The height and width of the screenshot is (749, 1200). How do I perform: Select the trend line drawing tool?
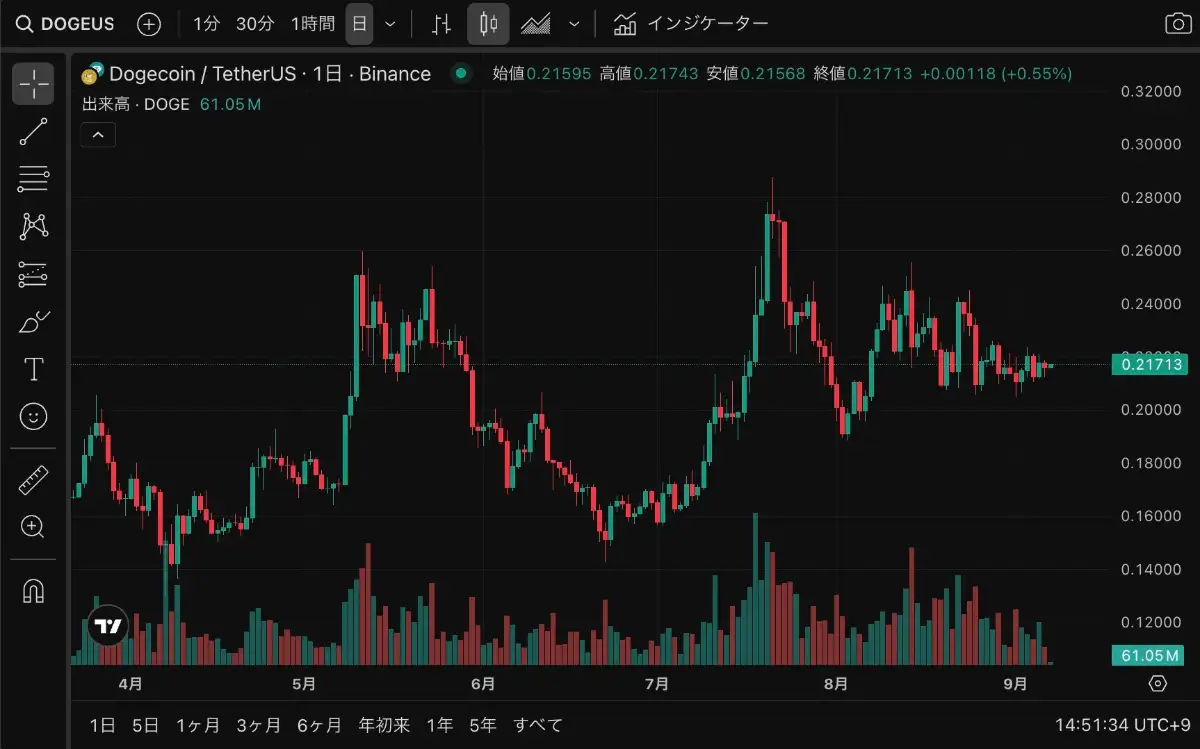tap(33, 131)
